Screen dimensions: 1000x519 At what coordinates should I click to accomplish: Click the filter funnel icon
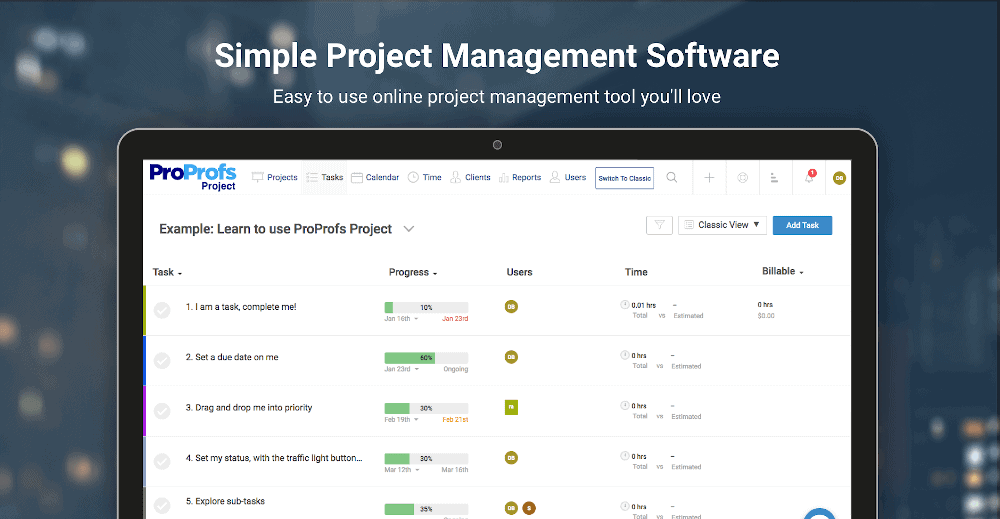coord(659,225)
